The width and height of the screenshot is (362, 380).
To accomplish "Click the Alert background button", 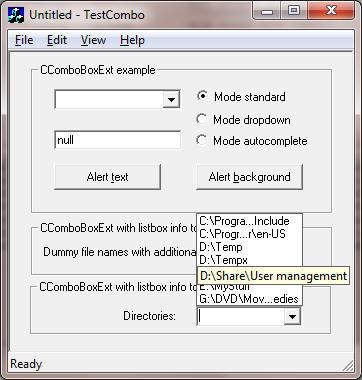I will 249,177.
